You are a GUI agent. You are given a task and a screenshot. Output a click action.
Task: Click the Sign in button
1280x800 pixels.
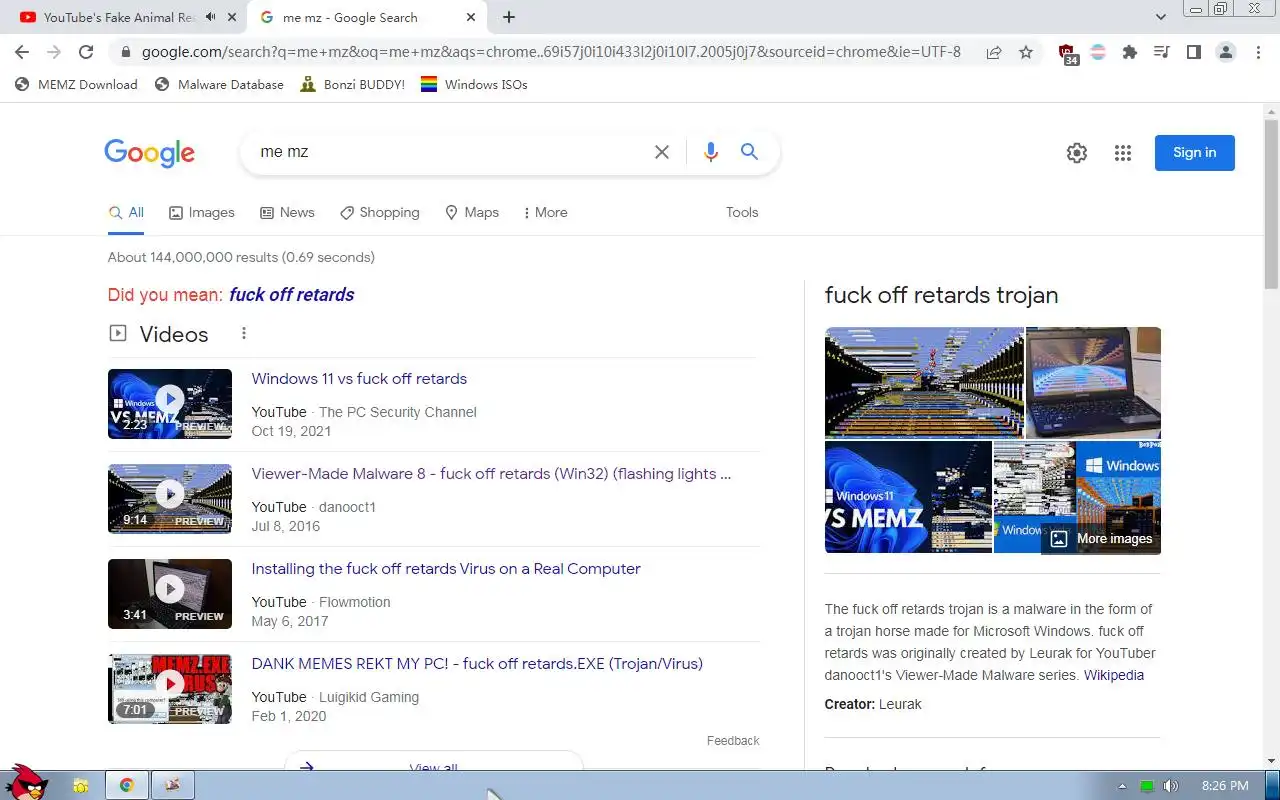click(x=1195, y=153)
